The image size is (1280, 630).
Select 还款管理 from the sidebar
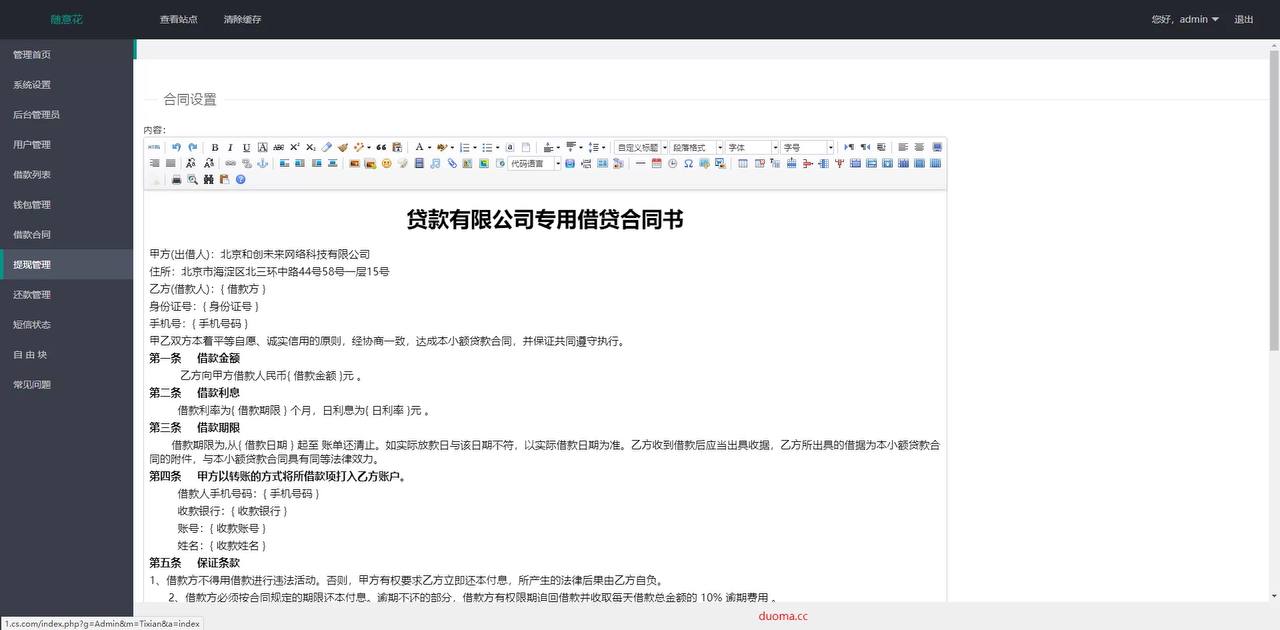tap(32, 295)
